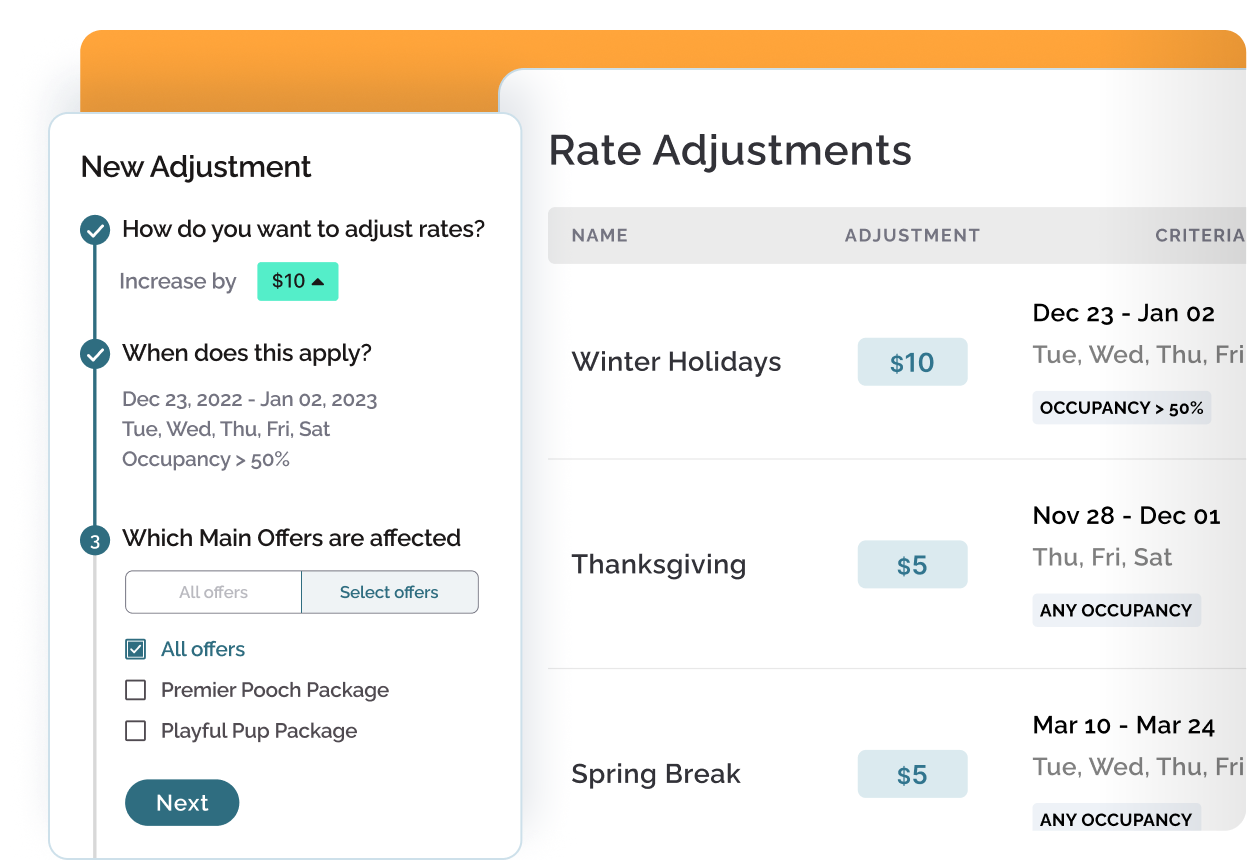Image resolution: width=1260 pixels, height=860 pixels.
Task: Click the Thanksgiving $5 adjustment badge
Action: (913, 565)
